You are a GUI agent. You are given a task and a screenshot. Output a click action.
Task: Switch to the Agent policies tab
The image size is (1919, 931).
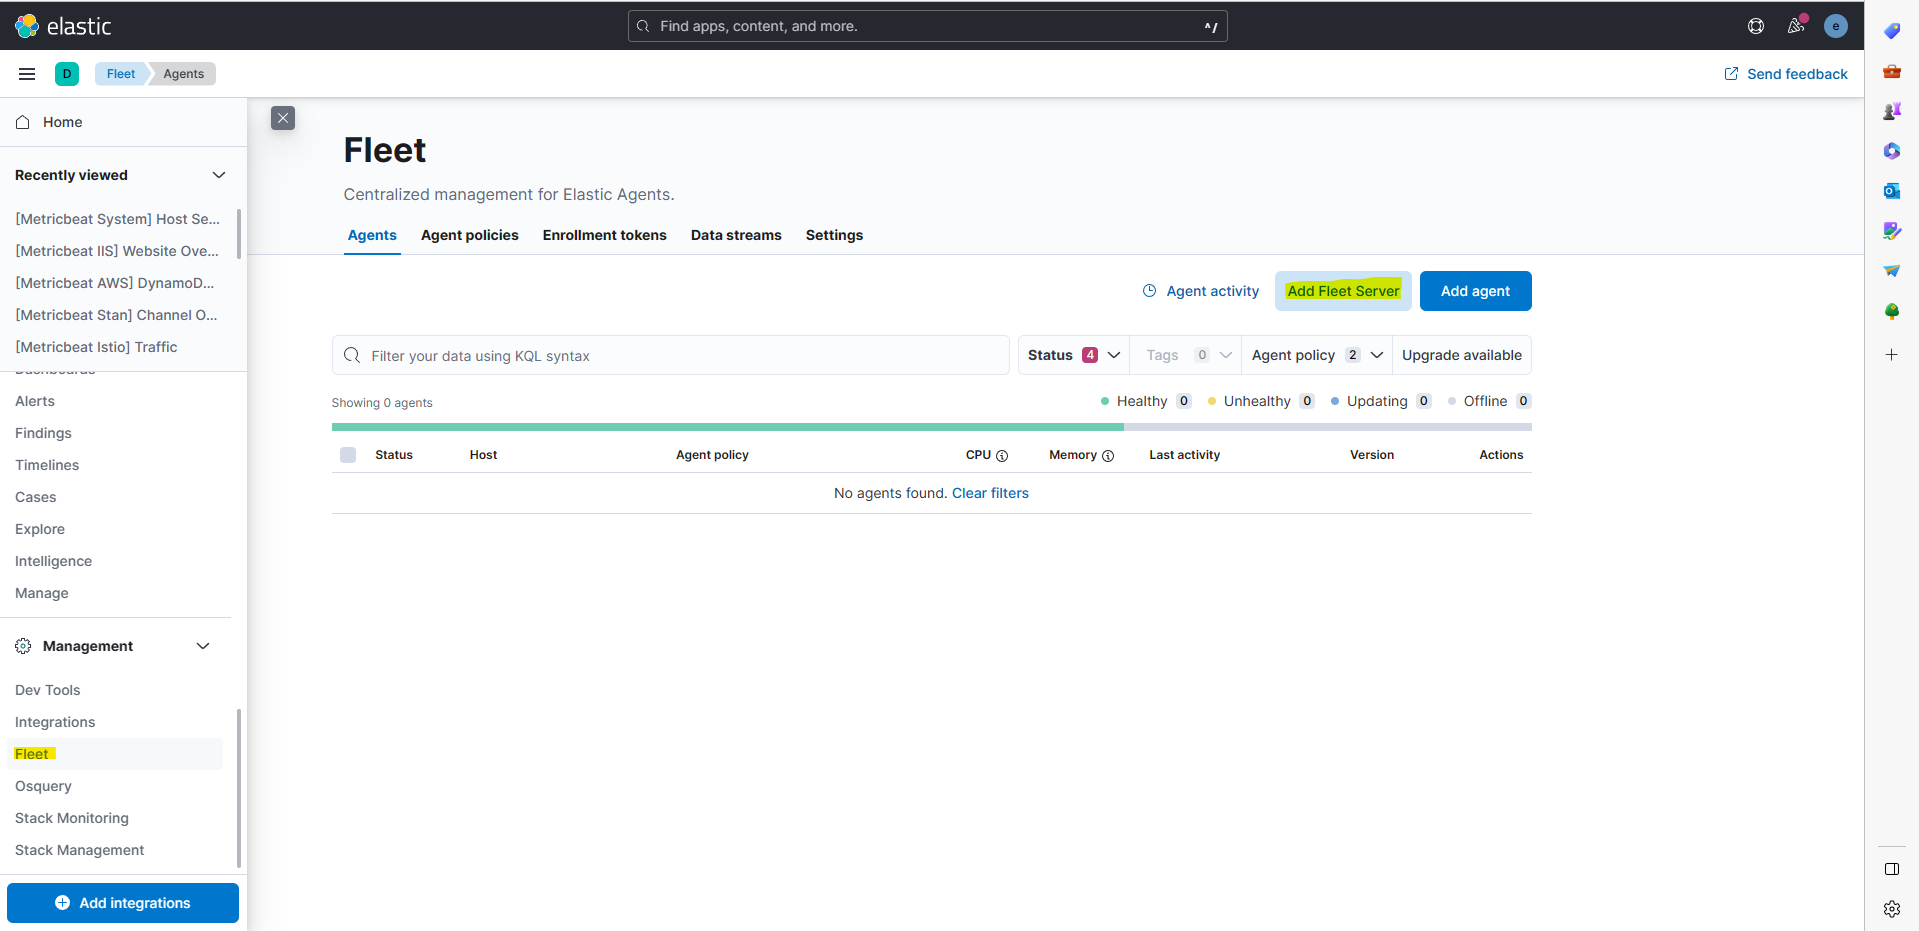(470, 235)
